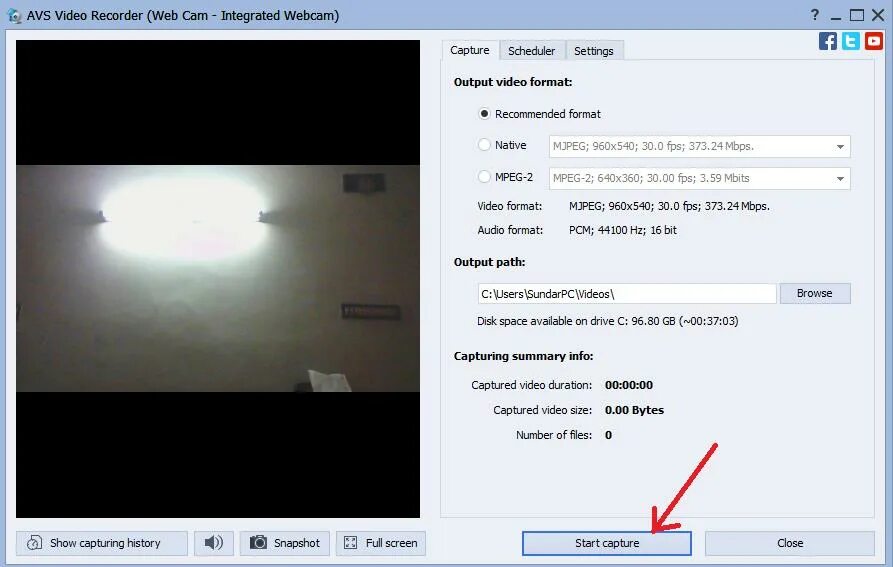Open the Facebook page icon

[828, 41]
